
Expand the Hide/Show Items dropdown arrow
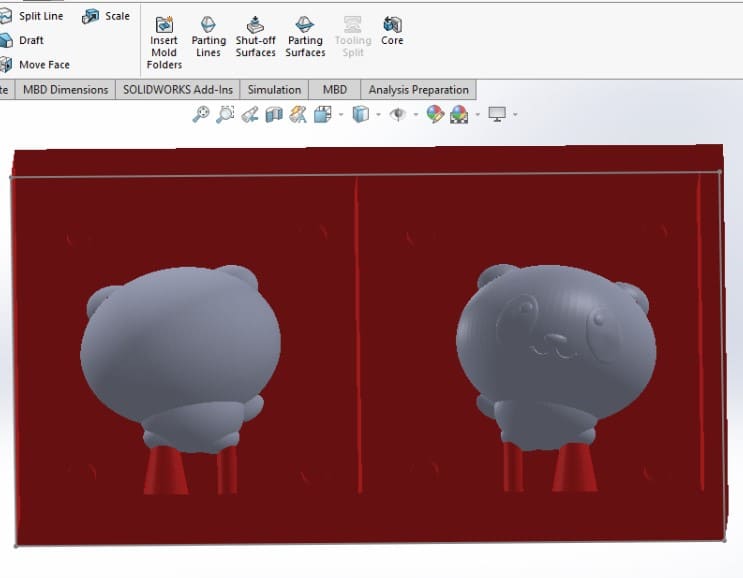tap(416, 115)
